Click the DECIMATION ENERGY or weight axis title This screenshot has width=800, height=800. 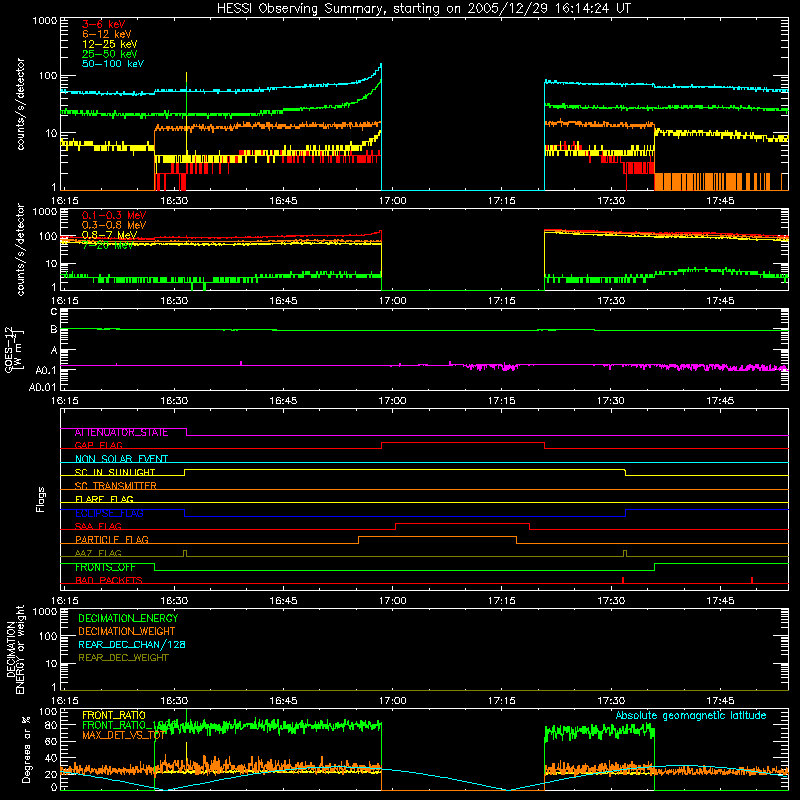pyautogui.click(x=15, y=649)
